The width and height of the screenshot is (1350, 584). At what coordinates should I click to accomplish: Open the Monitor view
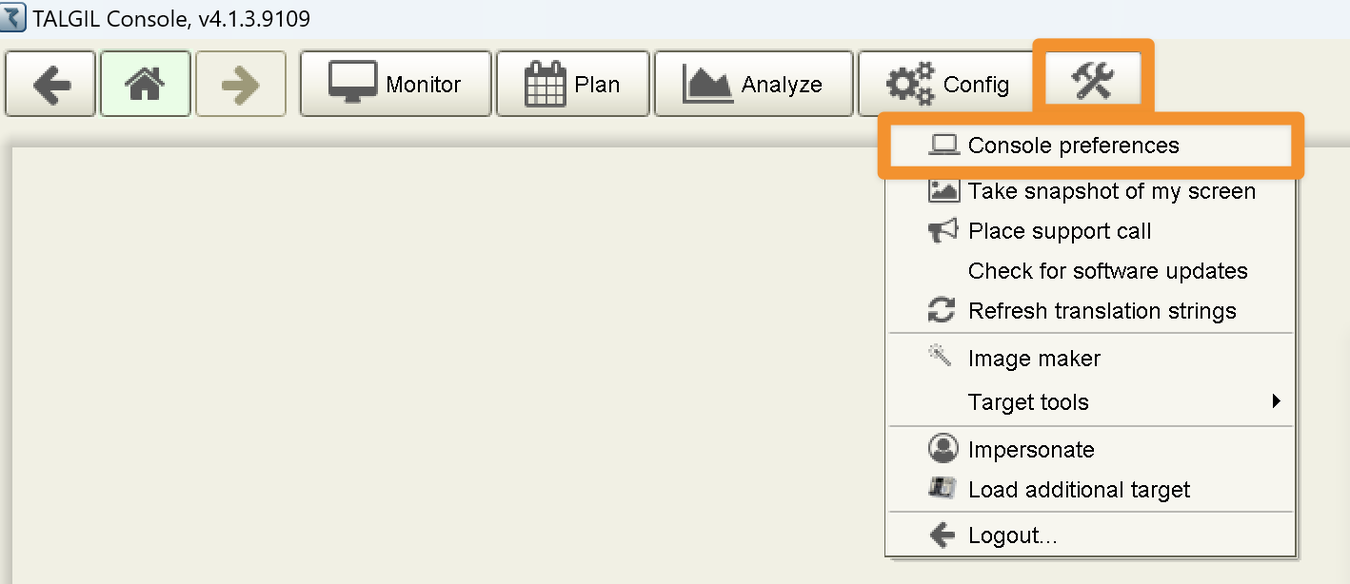point(396,84)
